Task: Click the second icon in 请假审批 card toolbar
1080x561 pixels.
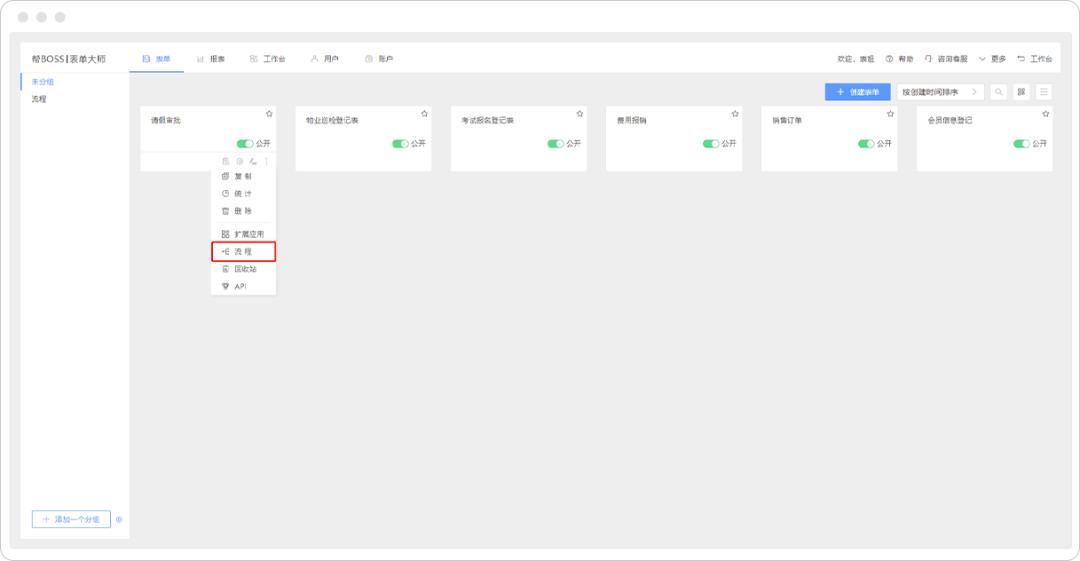Action: [239, 161]
